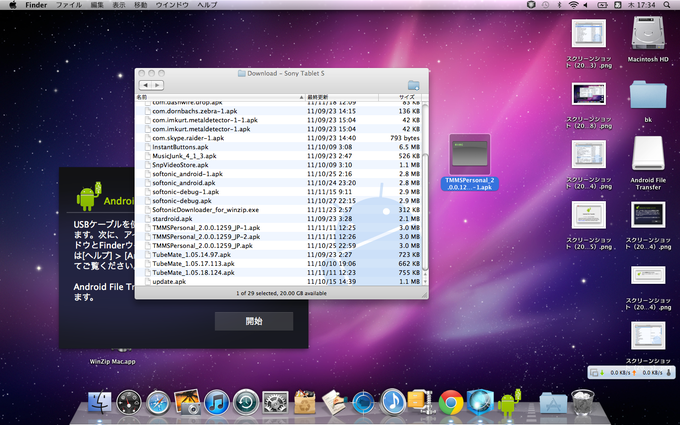Open the Trash in the Dock
Screen dimensions: 680x425
tap(582, 402)
